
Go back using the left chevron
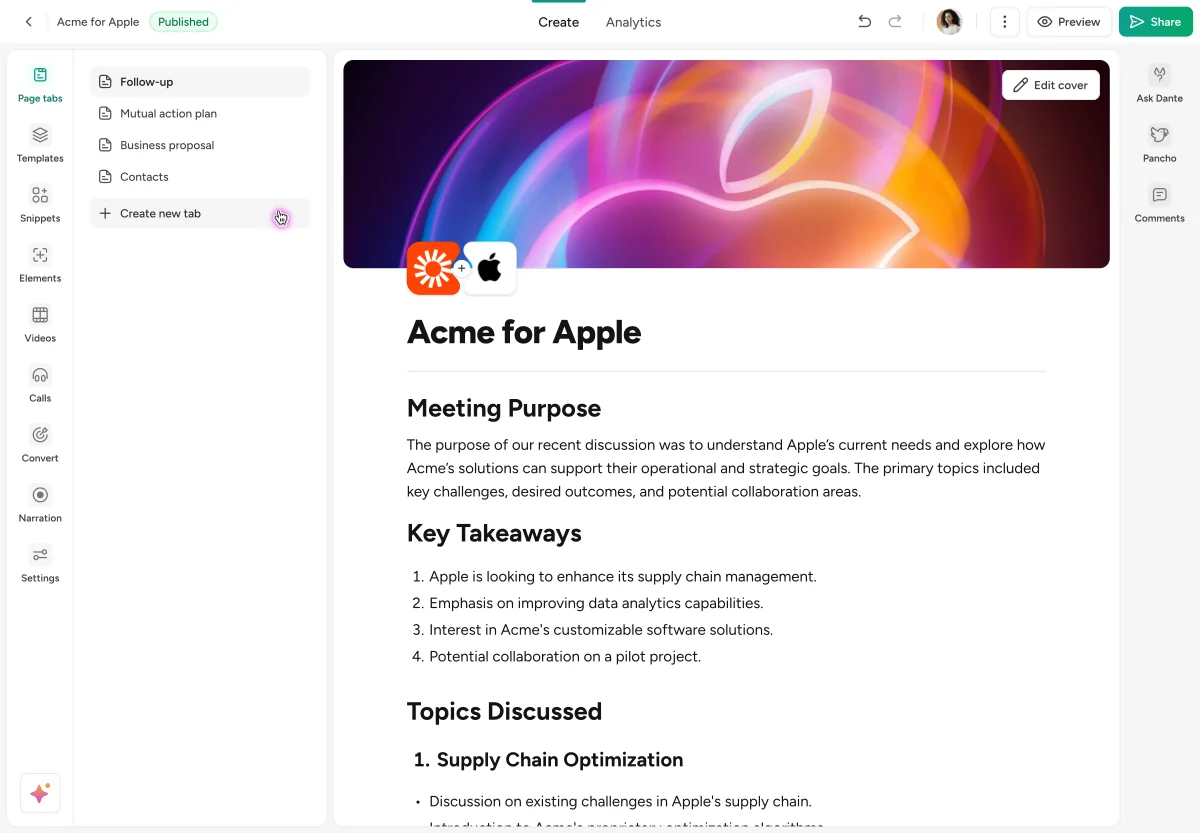coord(29,22)
